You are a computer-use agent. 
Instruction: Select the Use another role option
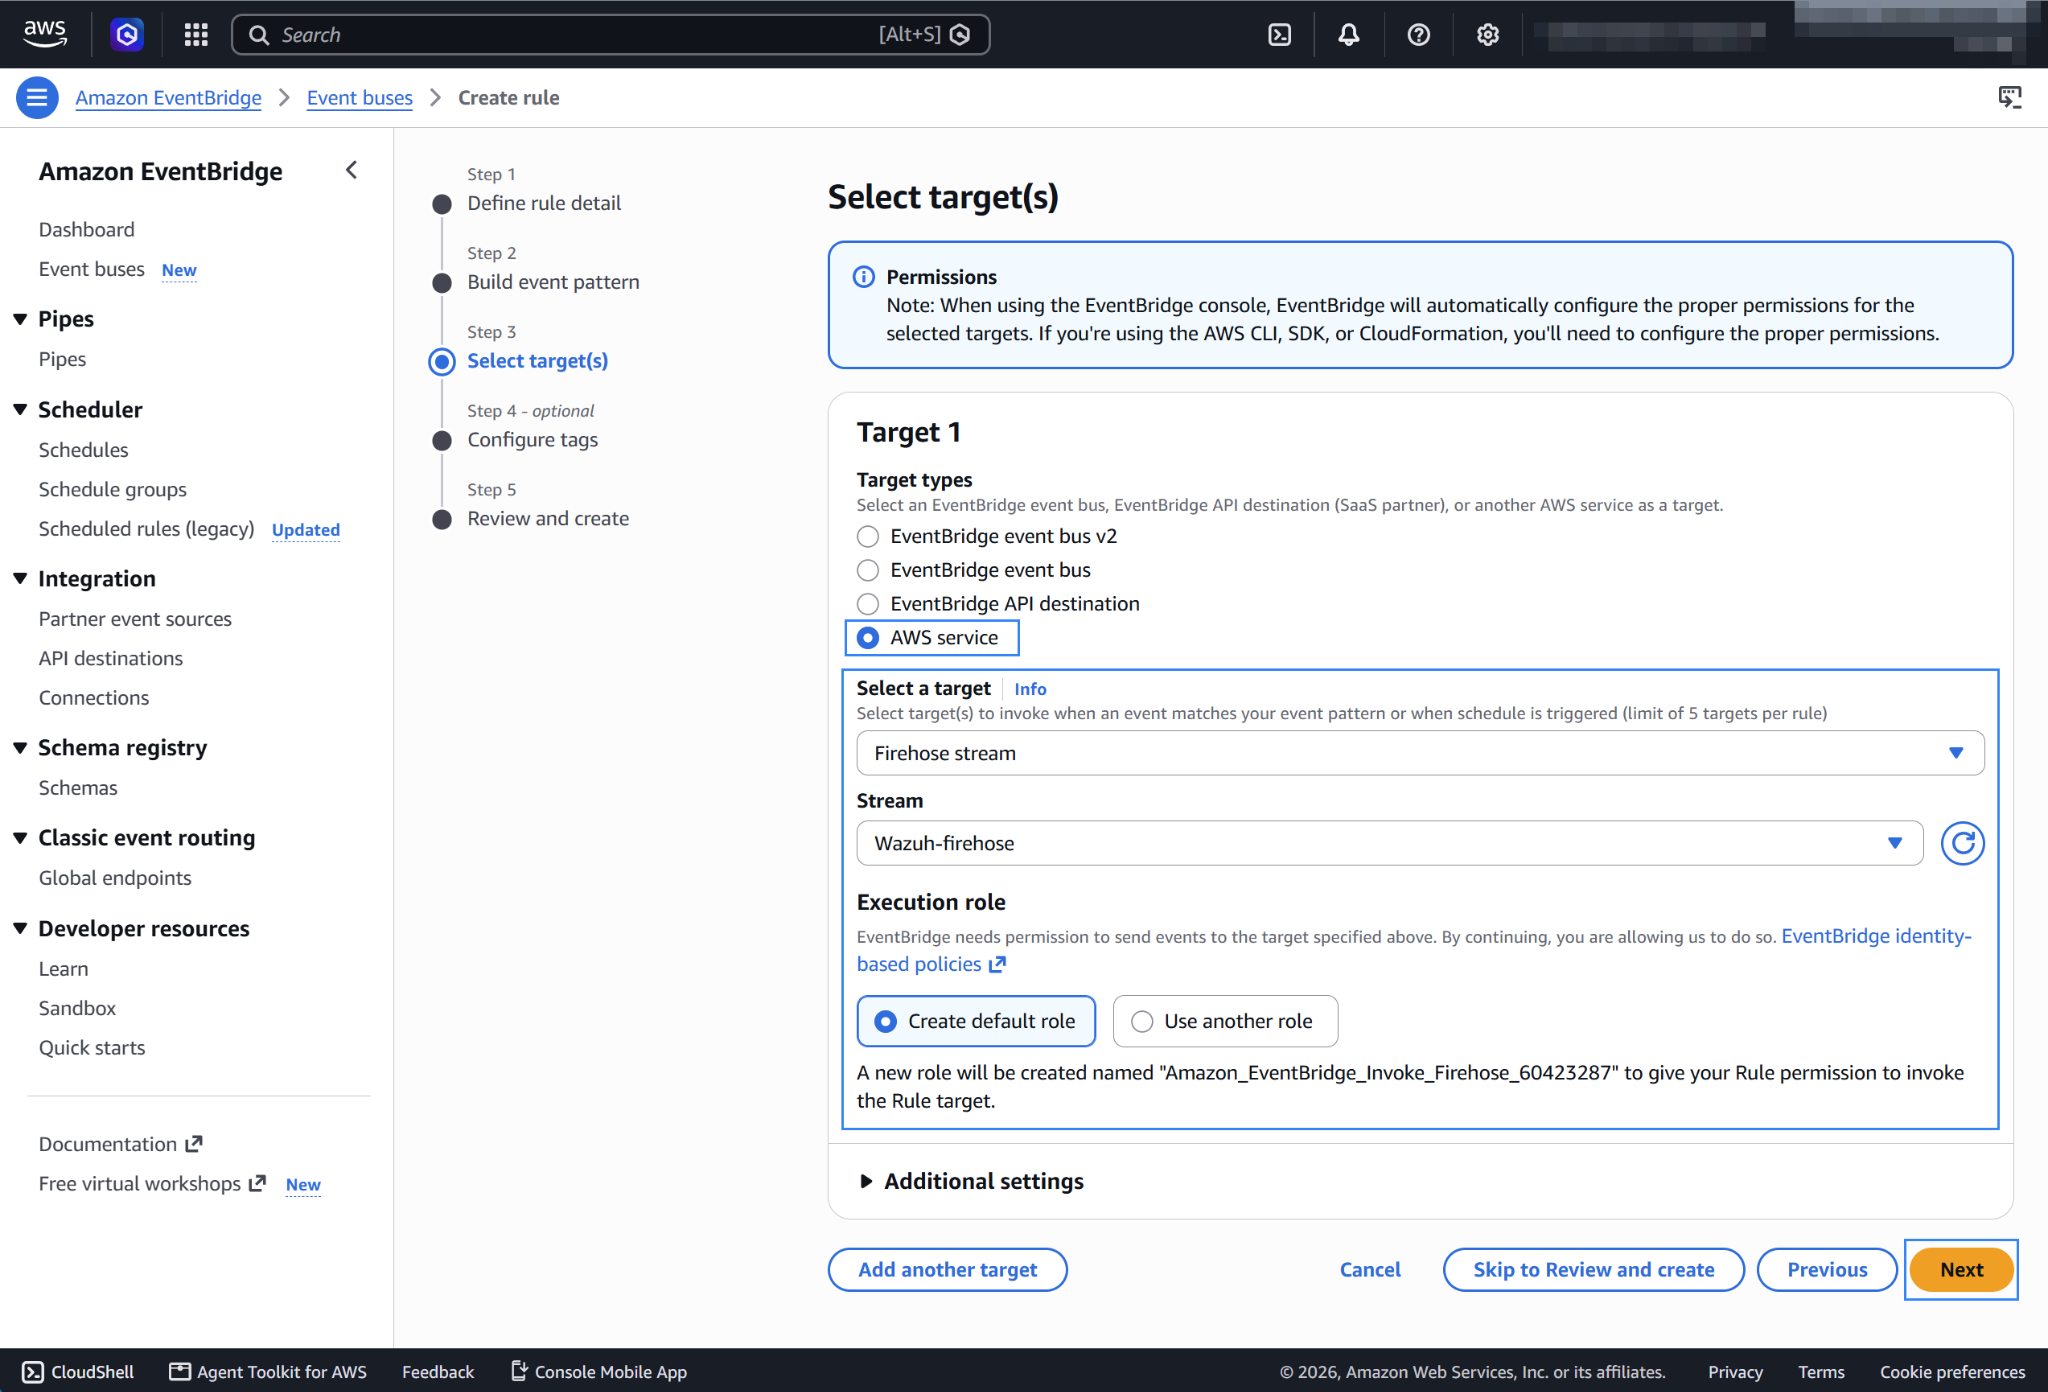click(1225, 1021)
